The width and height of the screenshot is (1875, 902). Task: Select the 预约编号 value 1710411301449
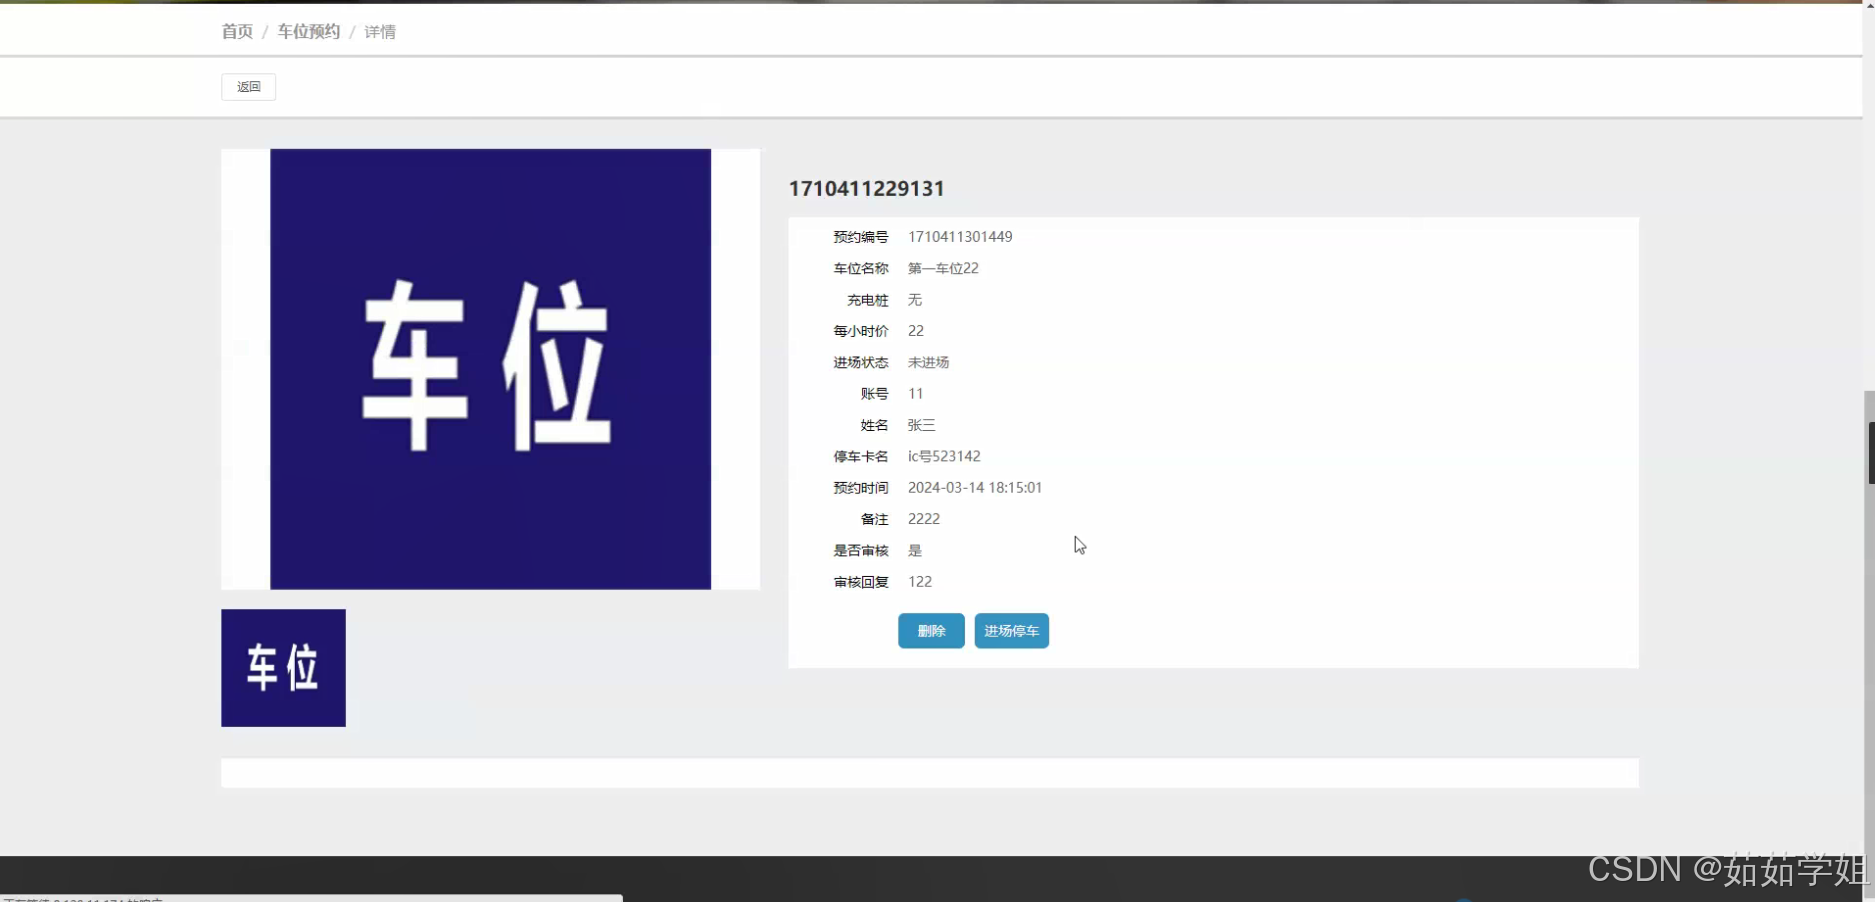(960, 237)
